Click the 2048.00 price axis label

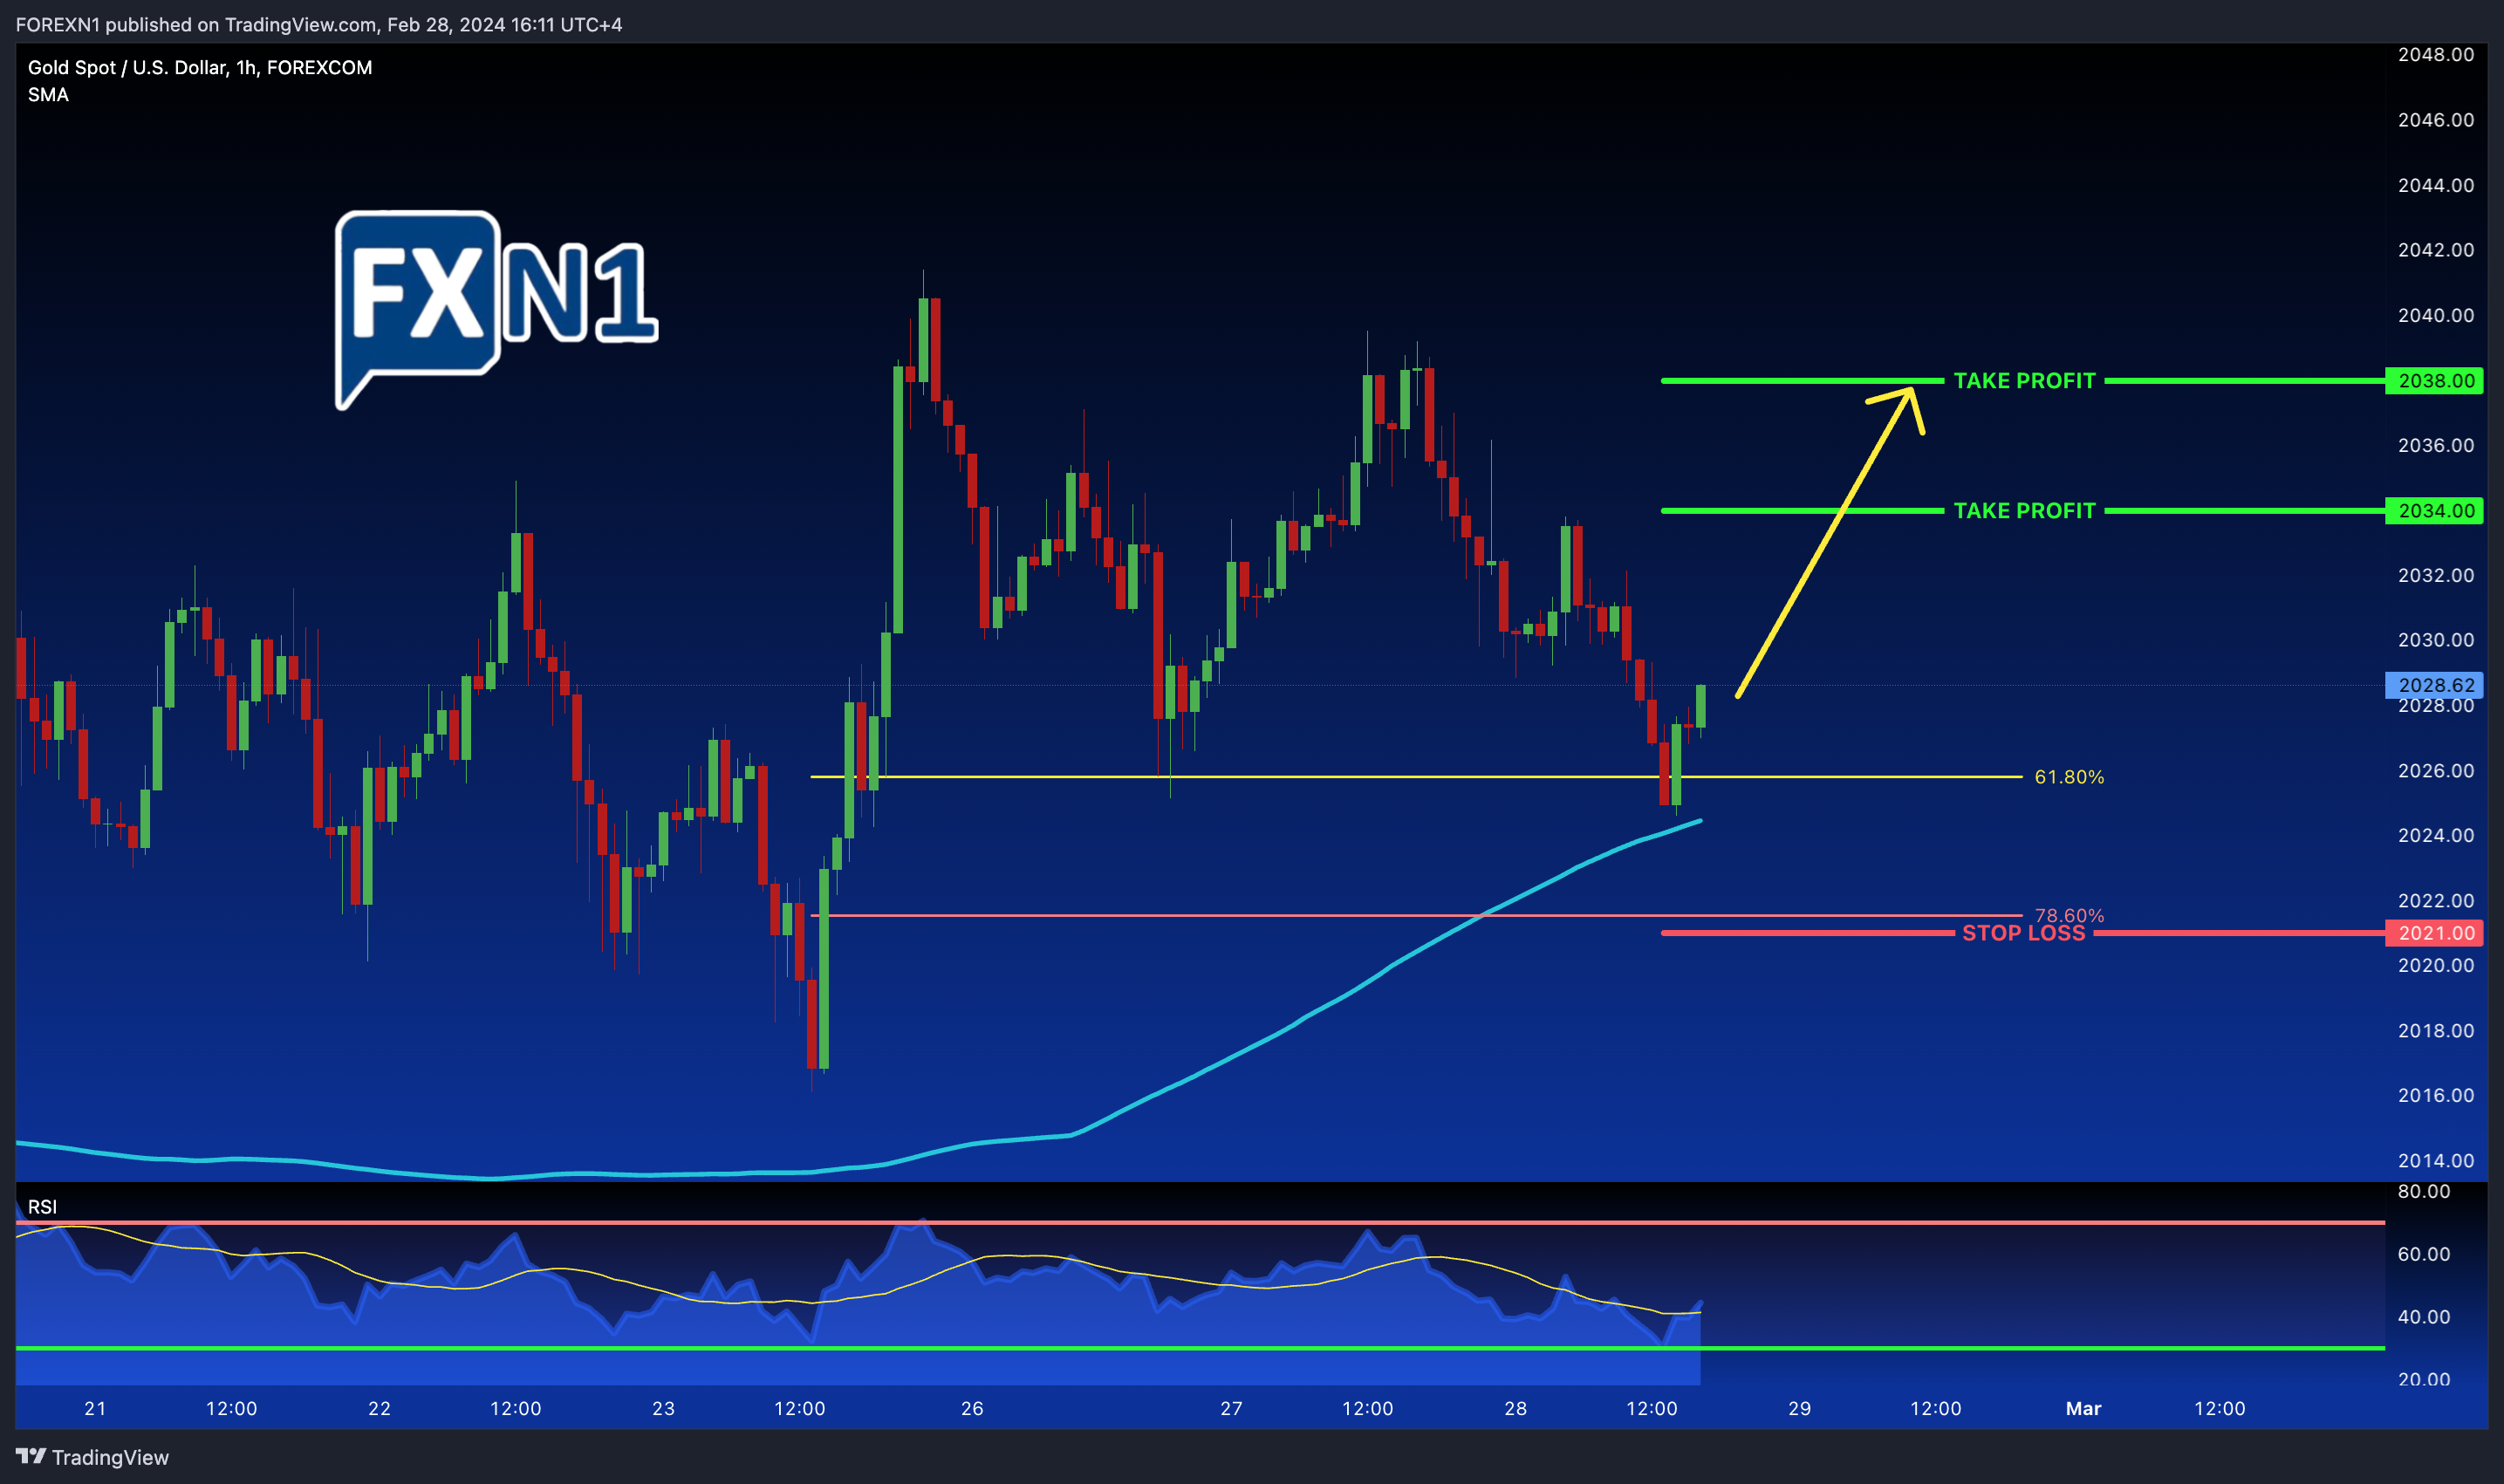[x=2436, y=55]
